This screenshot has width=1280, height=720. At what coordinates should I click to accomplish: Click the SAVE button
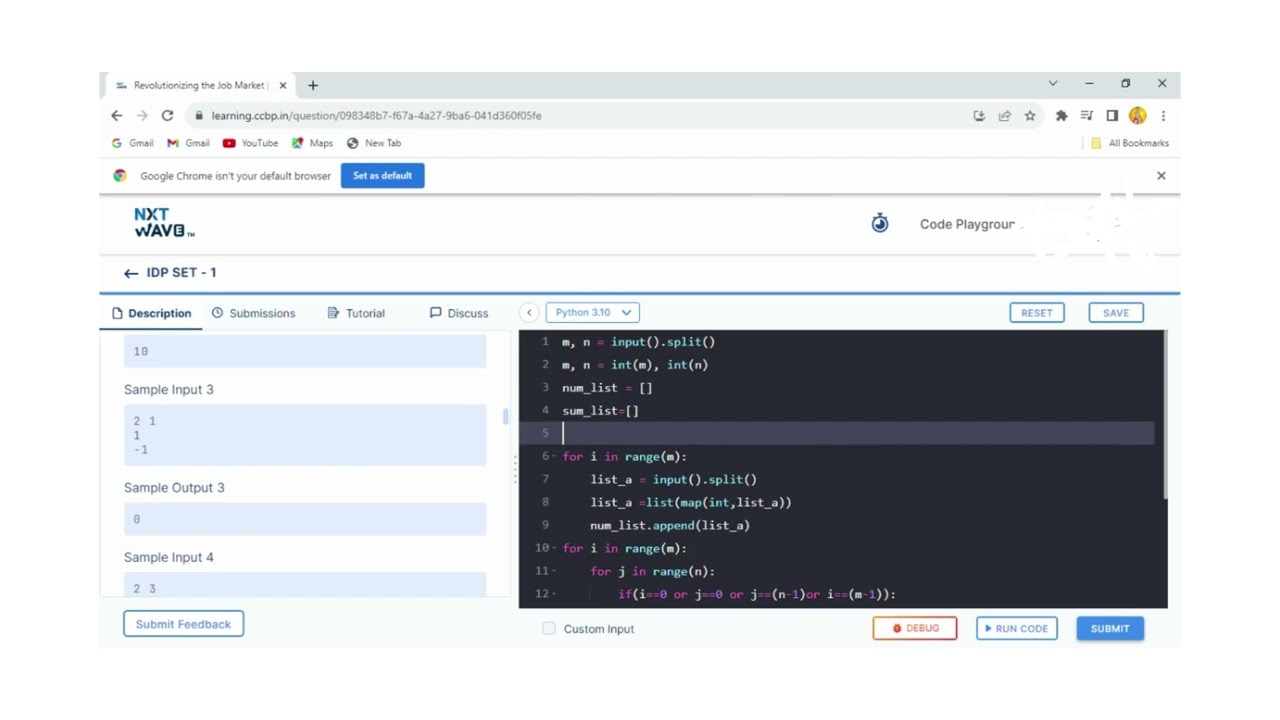[x=1116, y=313]
